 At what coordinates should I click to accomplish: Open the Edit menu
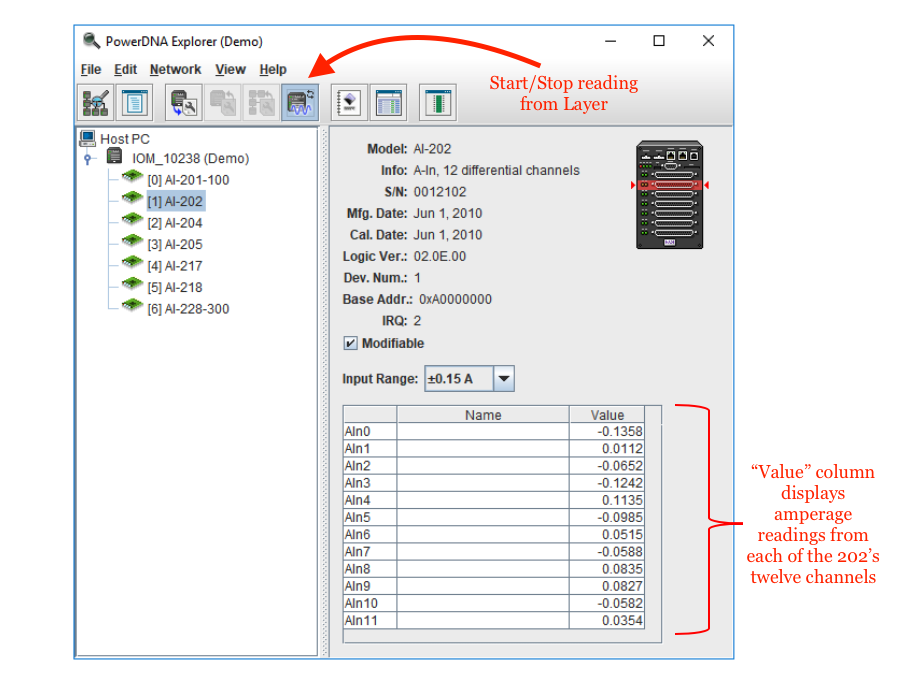pyautogui.click(x=125, y=69)
